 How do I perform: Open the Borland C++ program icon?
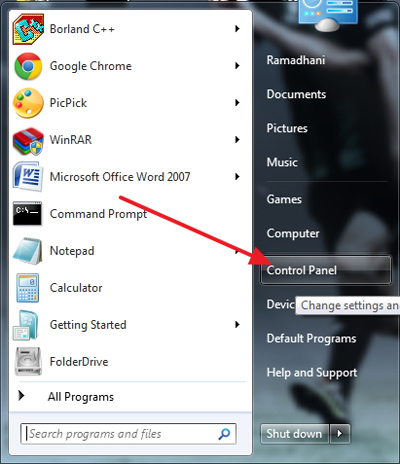click(28, 29)
